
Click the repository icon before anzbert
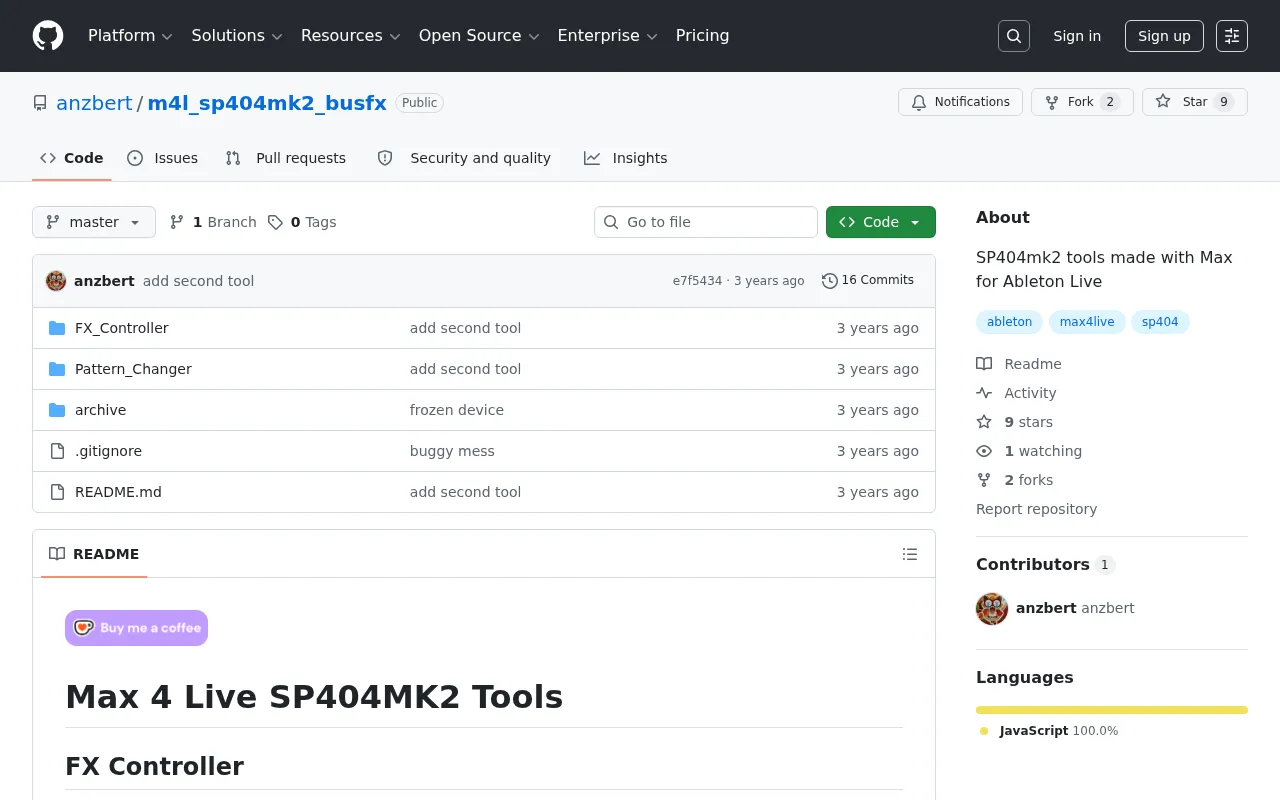tap(40, 103)
